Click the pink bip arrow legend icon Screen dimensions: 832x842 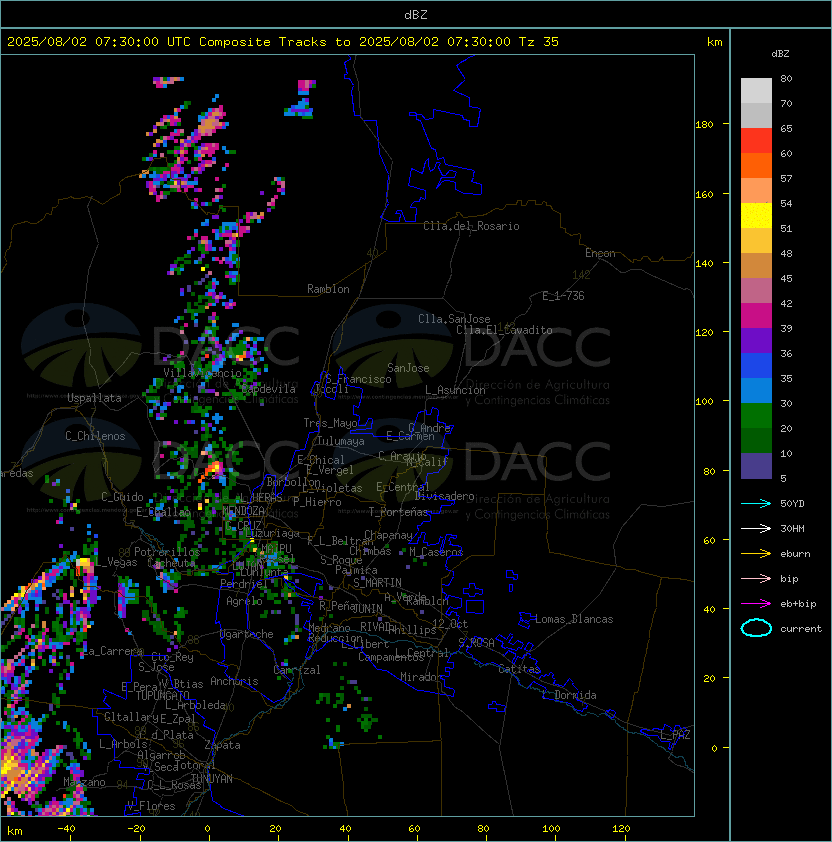tap(756, 578)
